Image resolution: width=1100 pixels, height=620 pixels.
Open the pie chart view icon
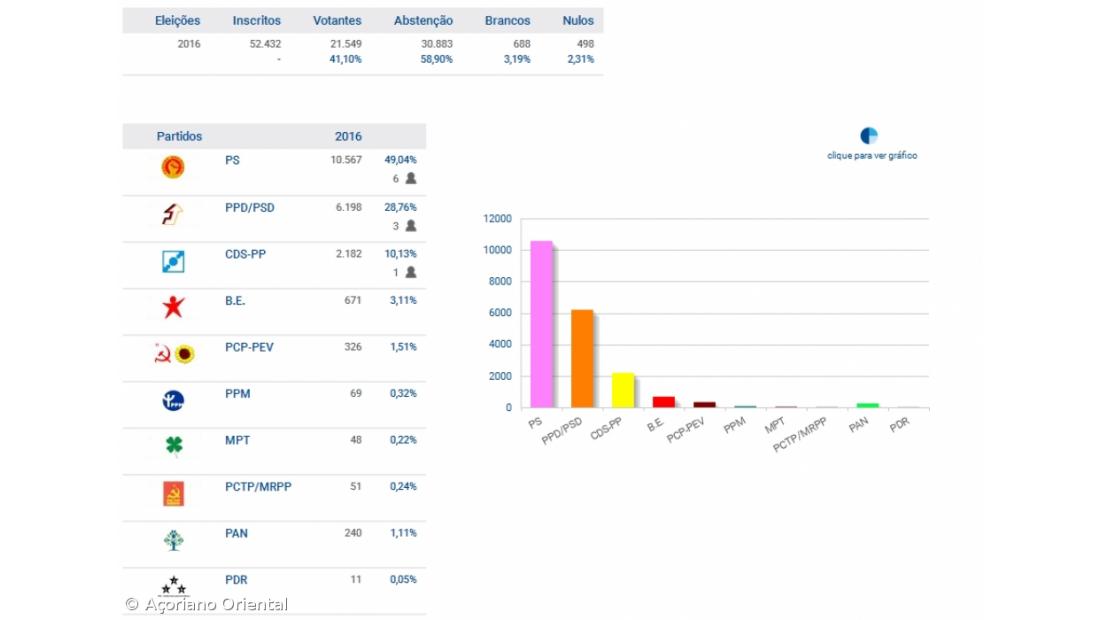click(x=869, y=136)
